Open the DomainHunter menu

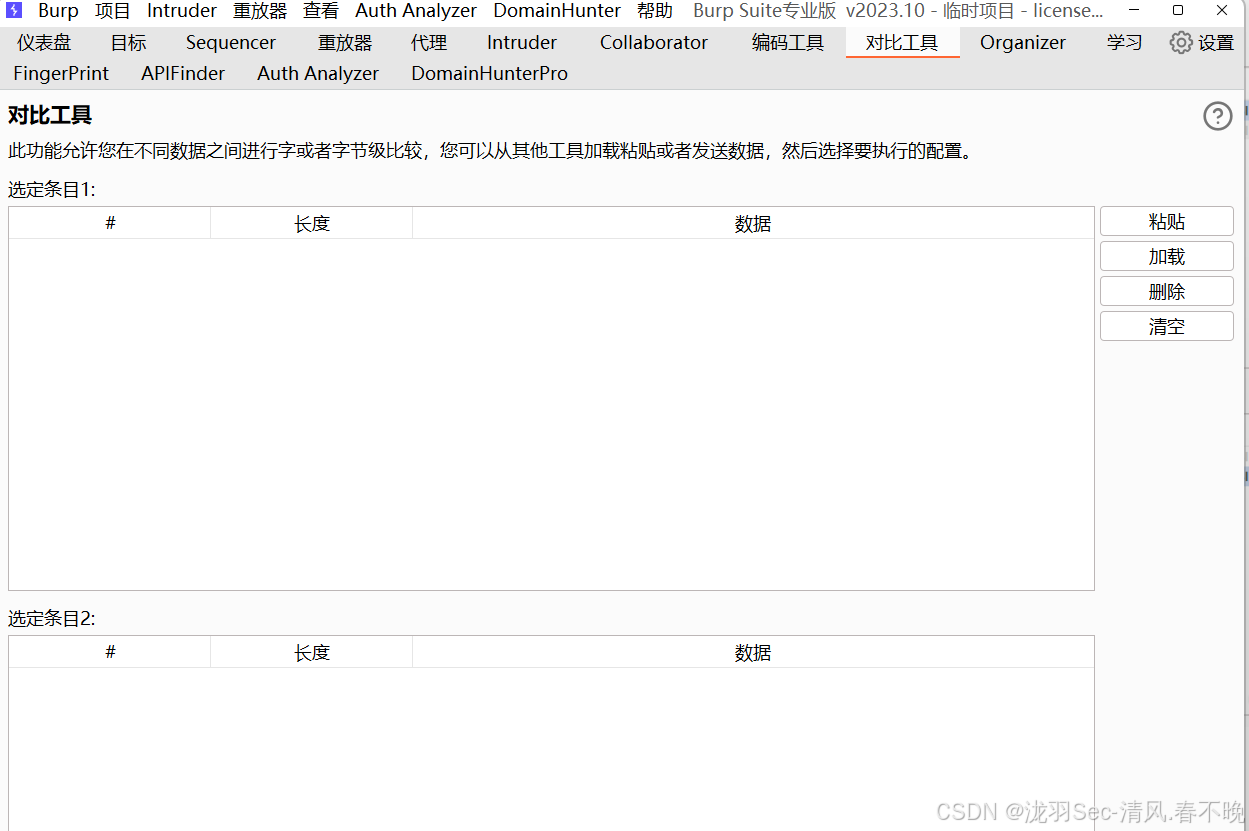pos(557,11)
